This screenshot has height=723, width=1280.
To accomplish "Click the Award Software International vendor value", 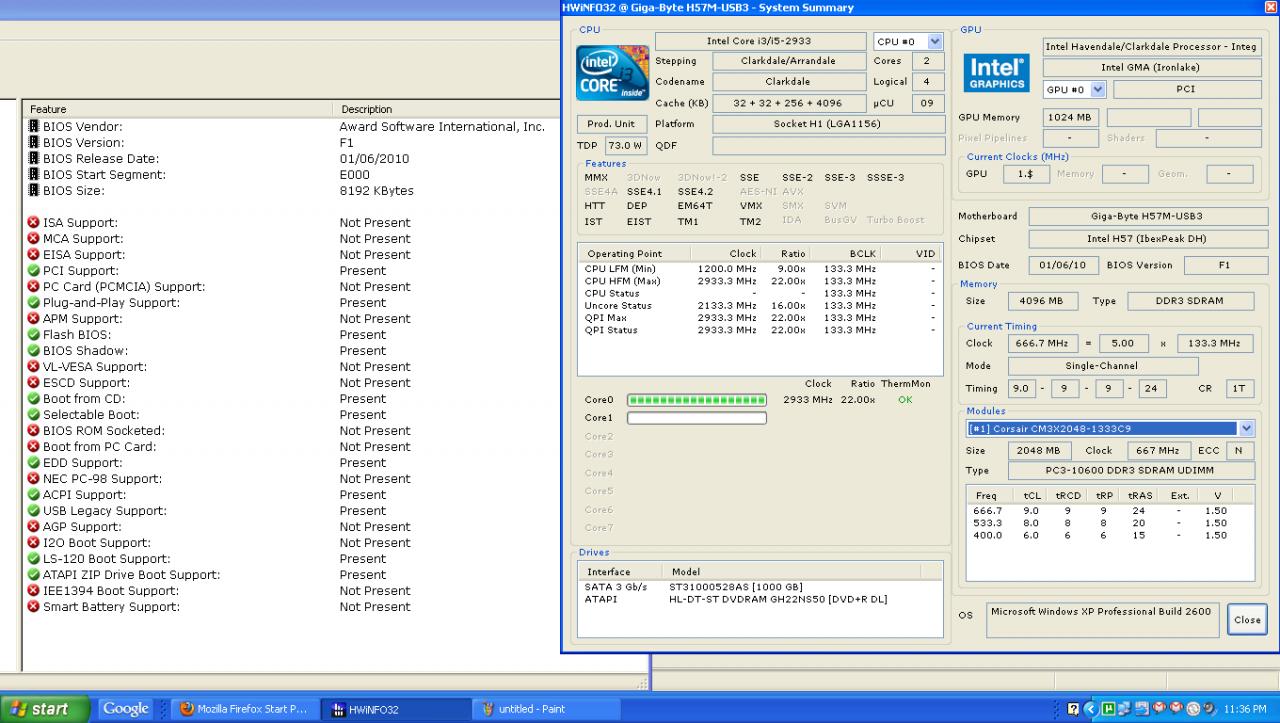I will pos(442,127).
